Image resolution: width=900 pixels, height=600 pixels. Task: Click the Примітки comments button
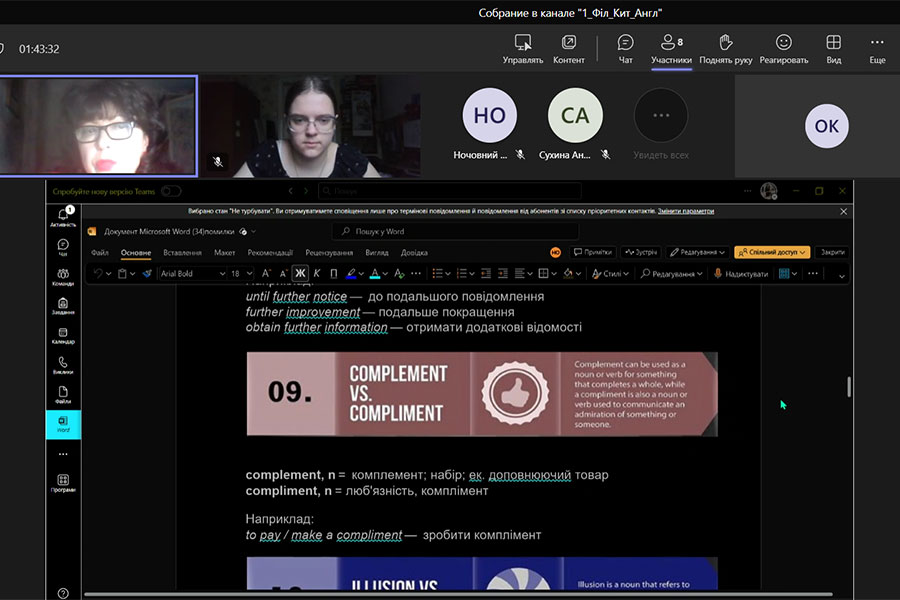coord(591,253)
